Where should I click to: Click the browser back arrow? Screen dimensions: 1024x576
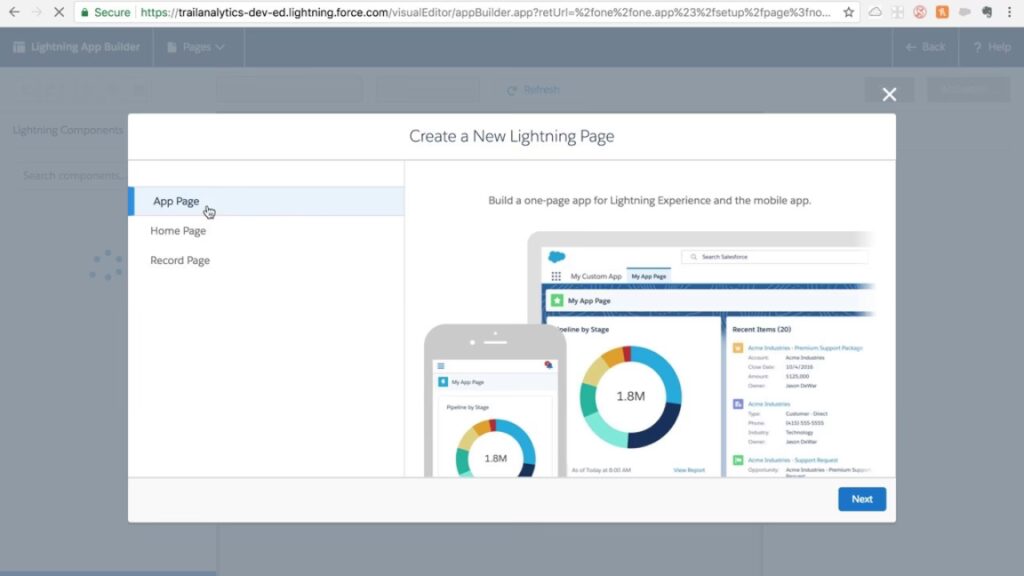pyautogui.click(x=14, y=13)
